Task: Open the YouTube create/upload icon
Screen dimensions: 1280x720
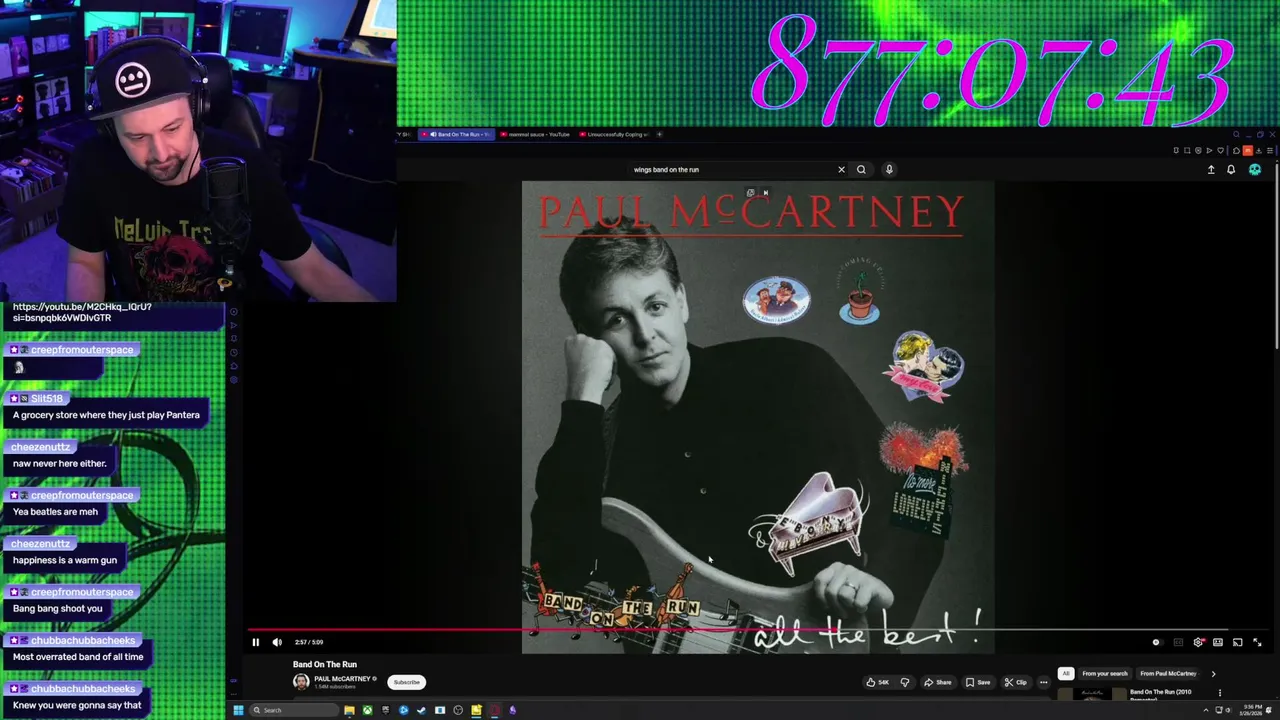Action: 1211,170
